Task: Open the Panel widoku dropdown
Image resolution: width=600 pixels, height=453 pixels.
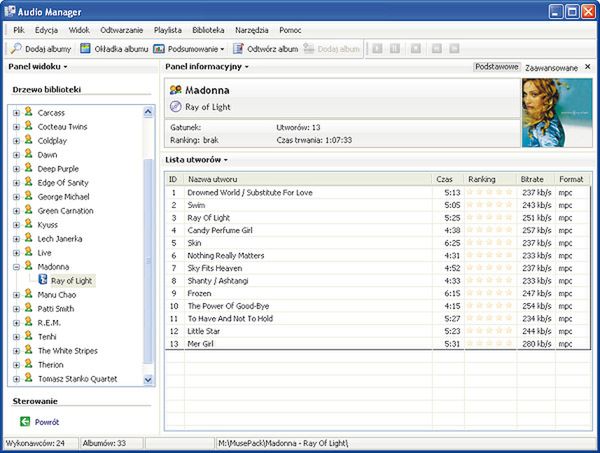Action: [38, 67]
